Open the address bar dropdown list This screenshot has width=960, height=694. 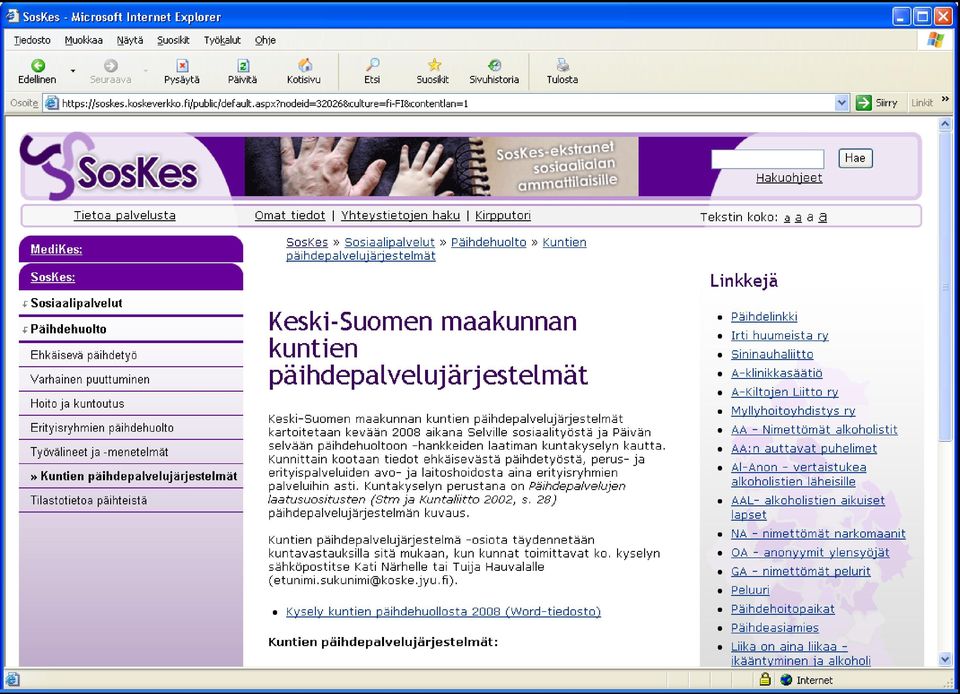842,103
